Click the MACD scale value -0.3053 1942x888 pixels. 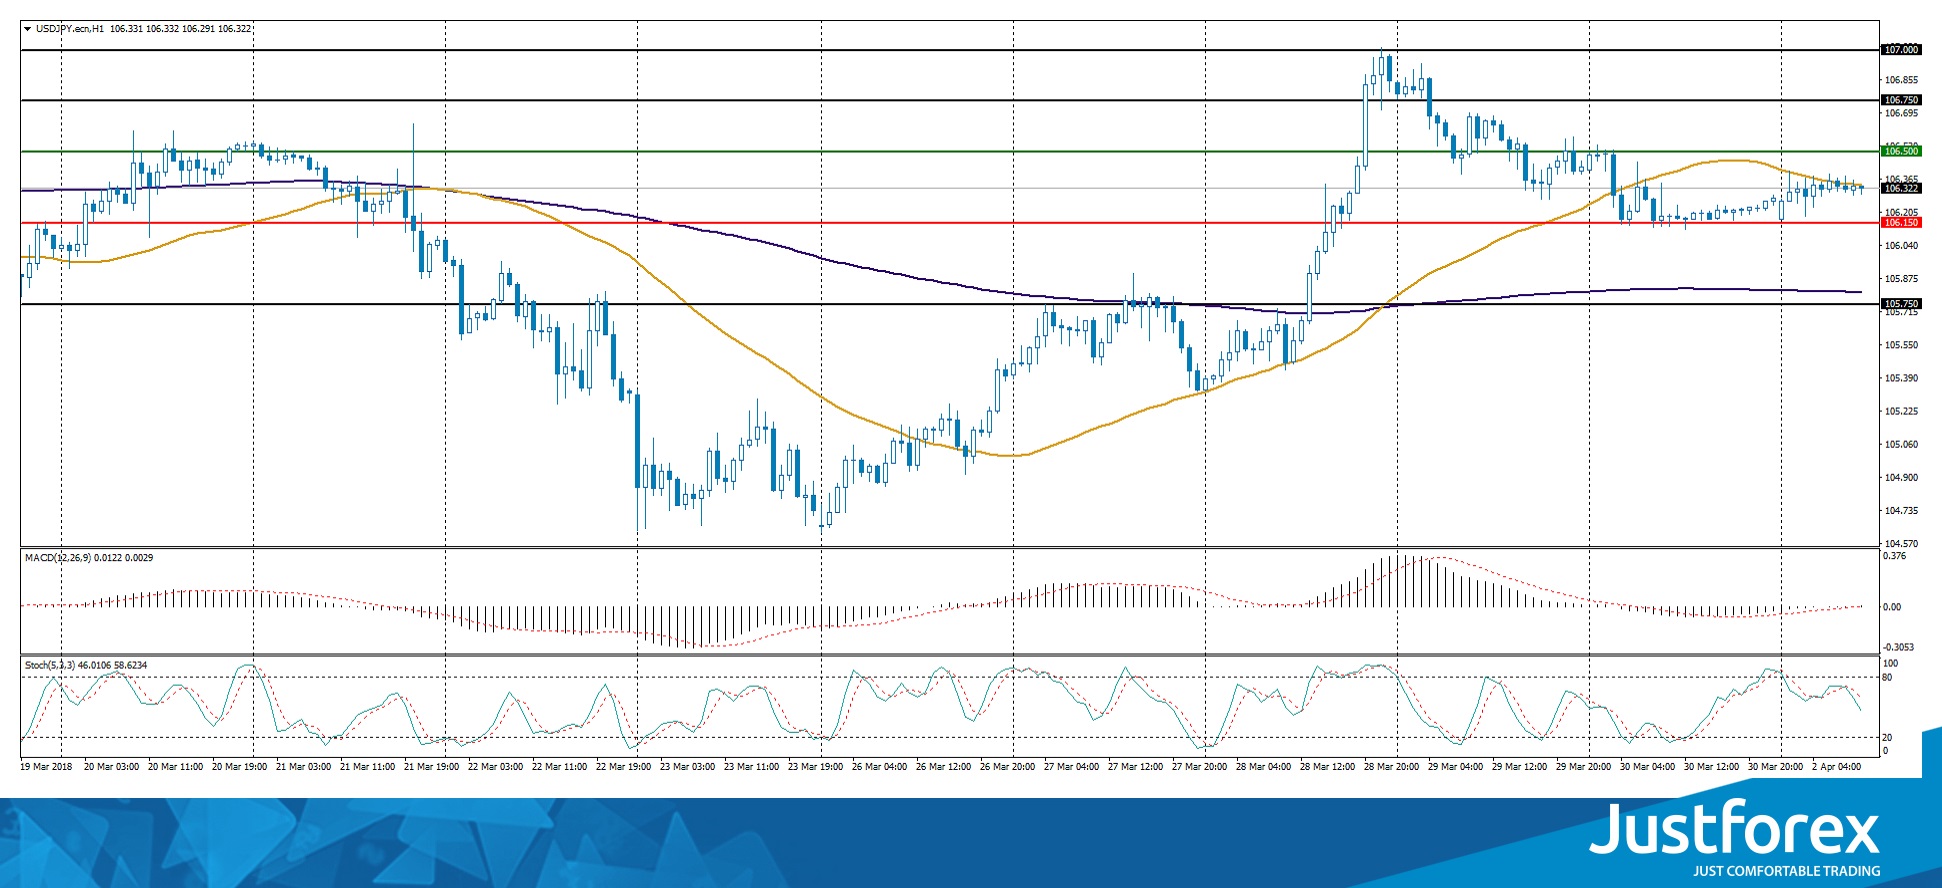coord(1898,647)
